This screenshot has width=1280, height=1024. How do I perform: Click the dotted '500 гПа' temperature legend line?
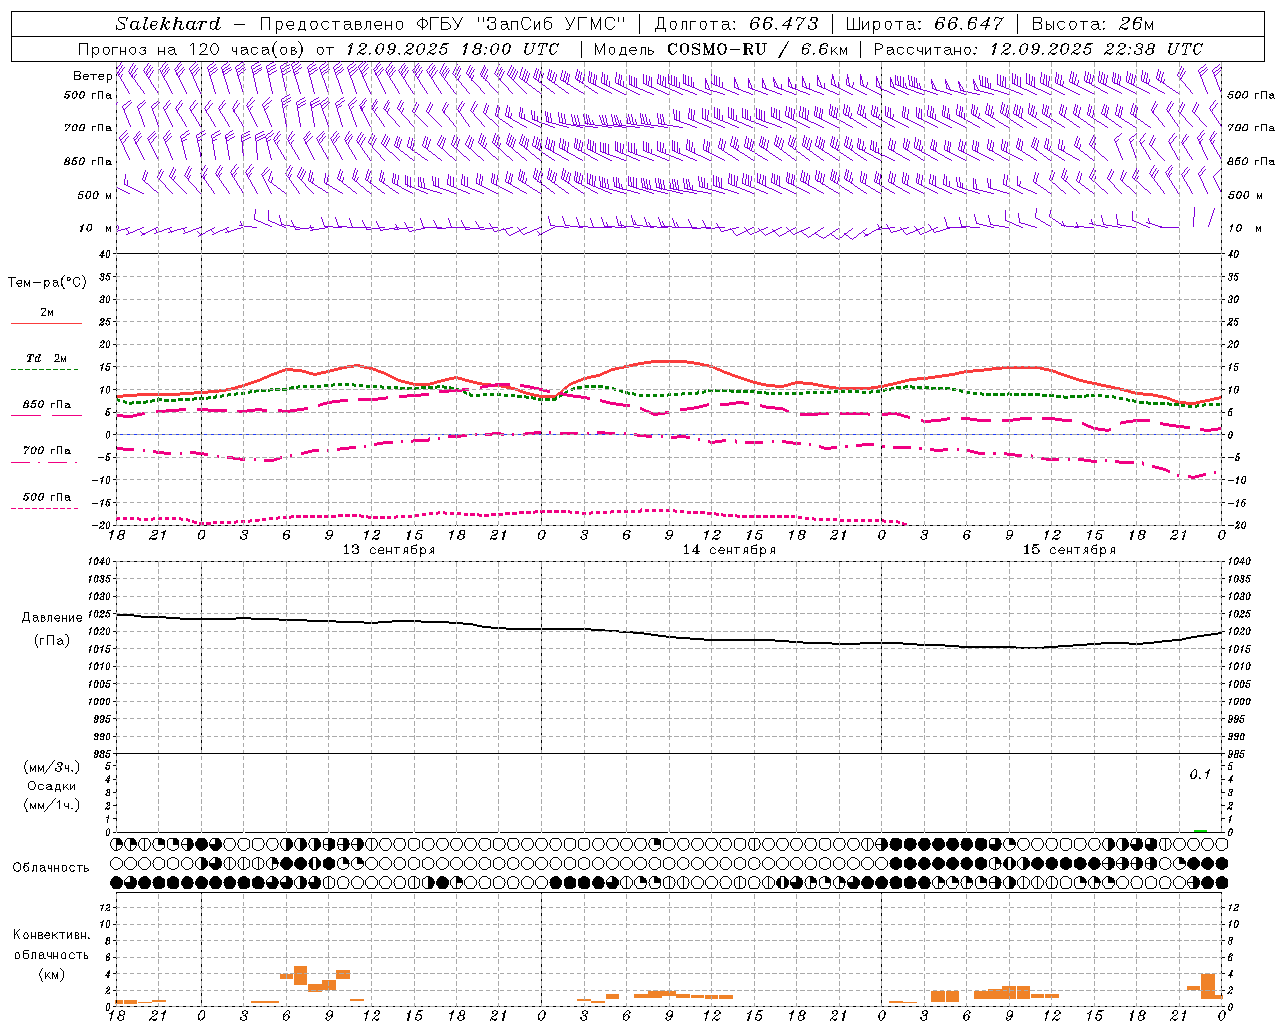click(x=44, y=508)
